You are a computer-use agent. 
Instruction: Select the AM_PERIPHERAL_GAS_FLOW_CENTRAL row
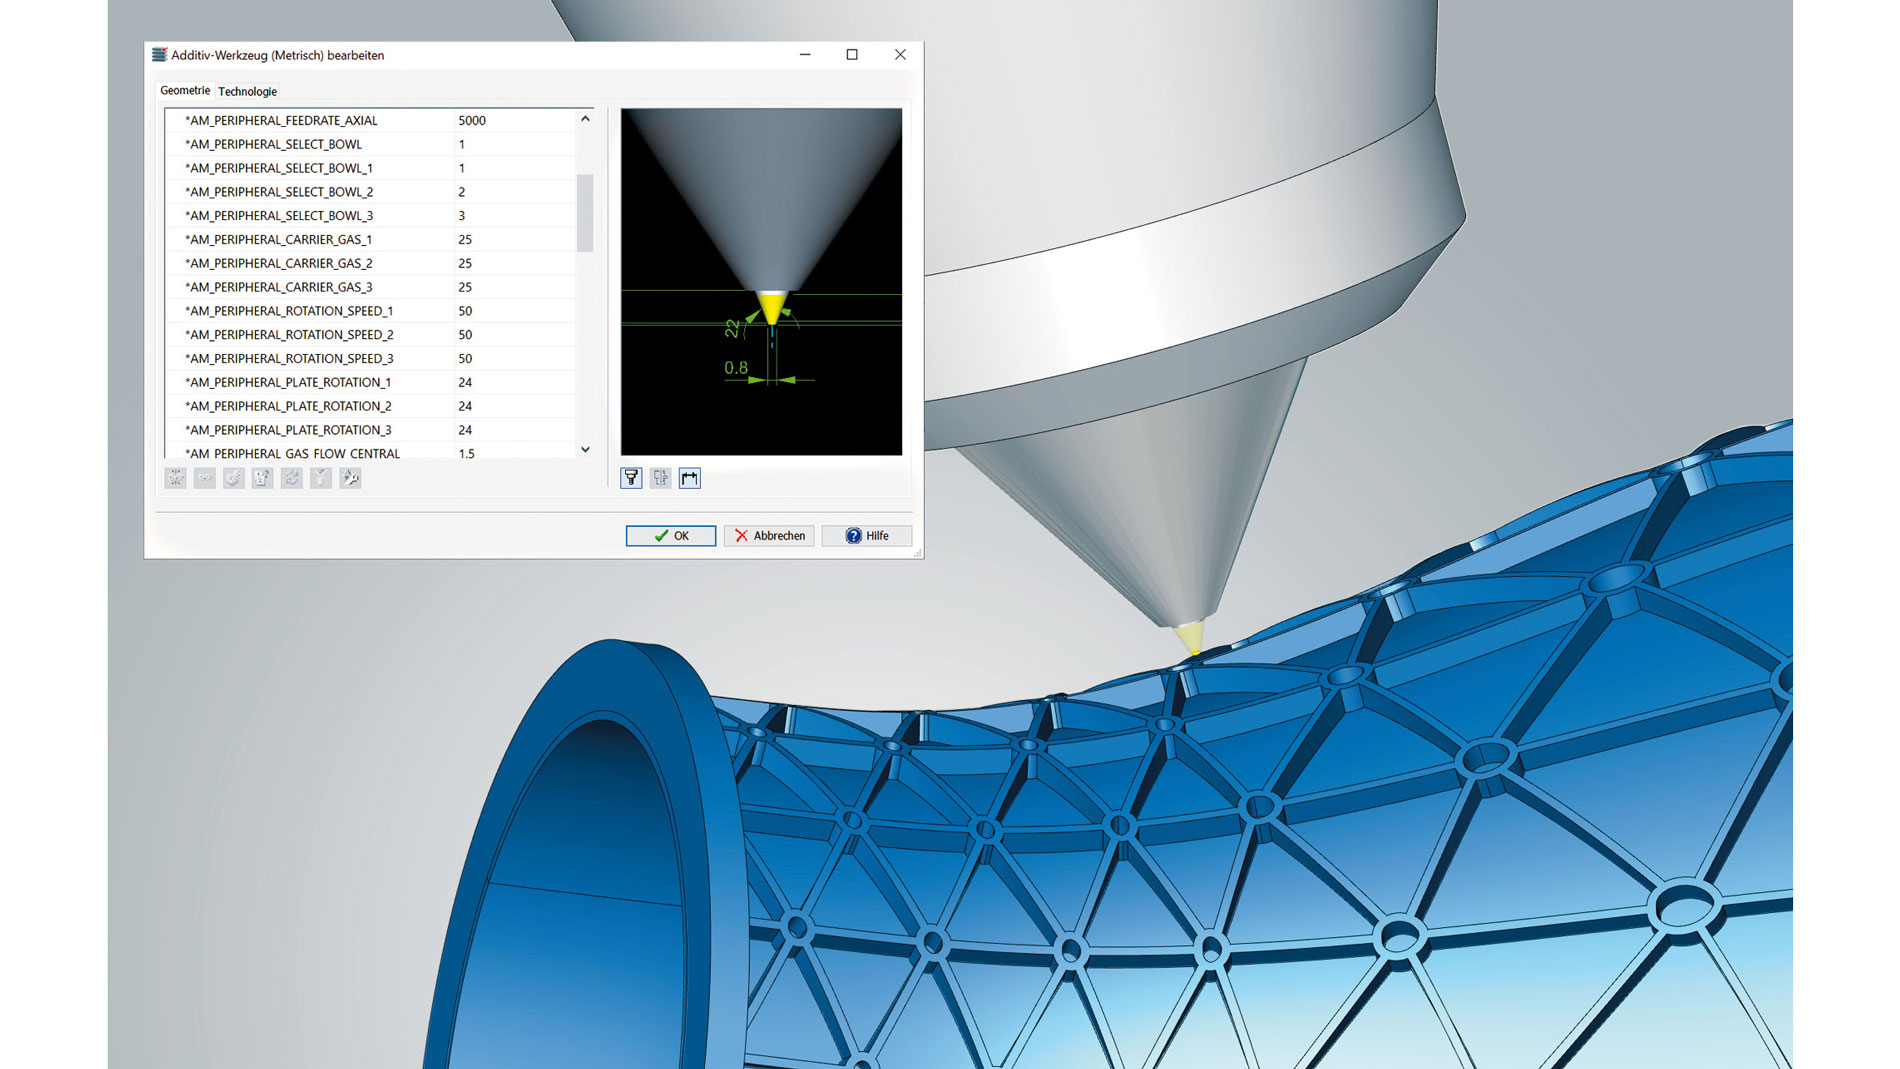pyautogui.click(x=371, y=451)
